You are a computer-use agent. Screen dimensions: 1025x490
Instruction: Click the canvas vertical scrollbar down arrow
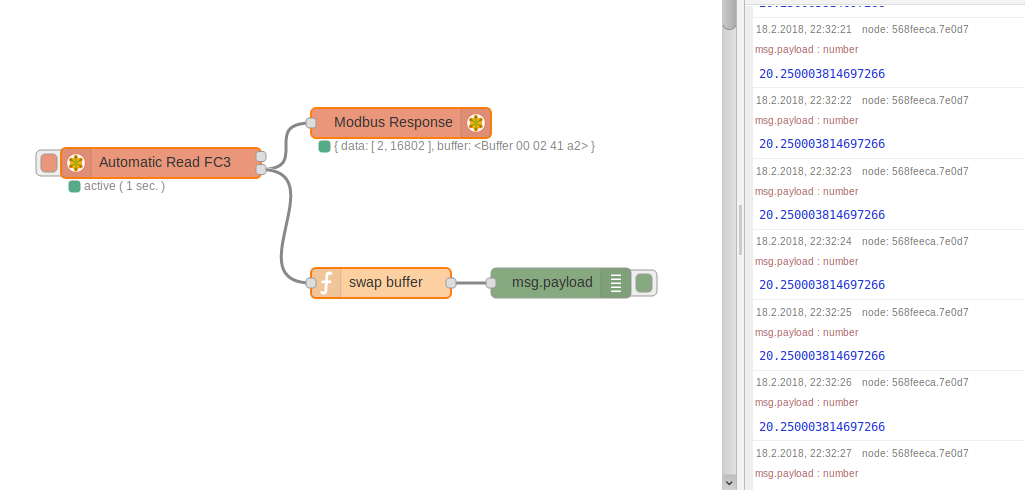click(x=730, y=483)
